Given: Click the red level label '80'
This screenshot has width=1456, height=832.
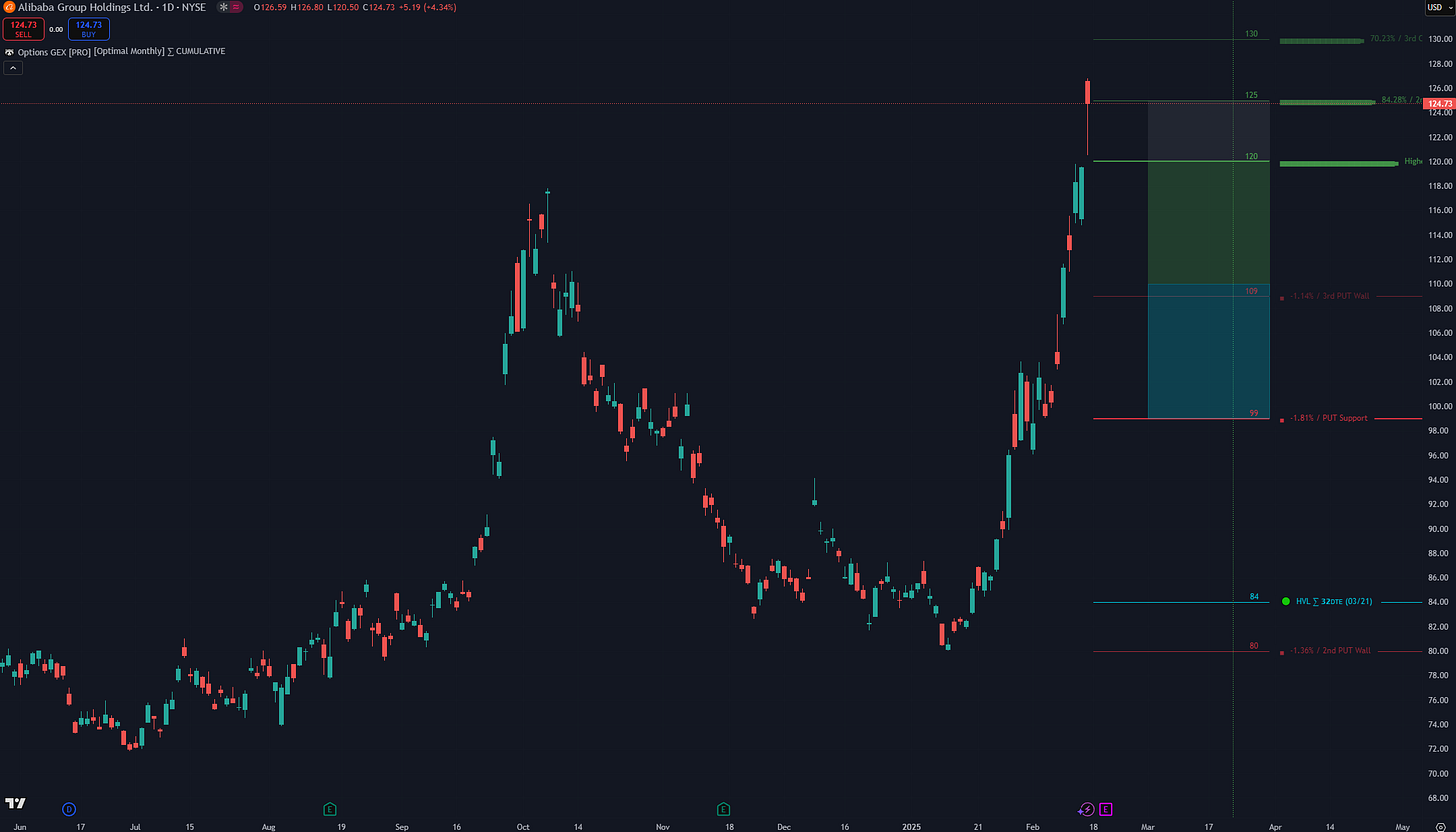Looking at the screenshot, I should 1253,646.
